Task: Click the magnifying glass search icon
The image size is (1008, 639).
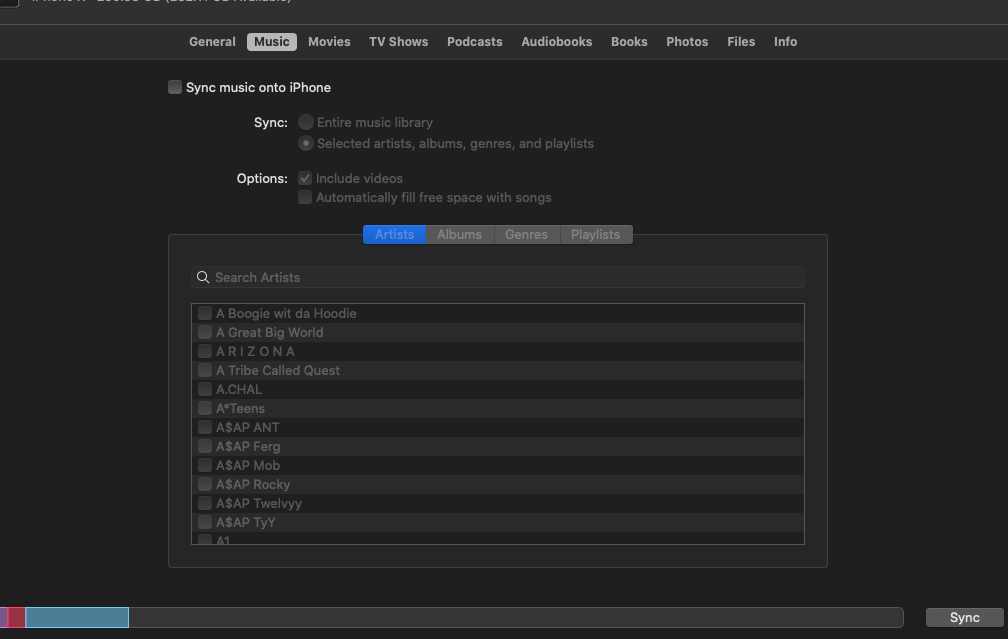Action: click(x=203, y=277)
